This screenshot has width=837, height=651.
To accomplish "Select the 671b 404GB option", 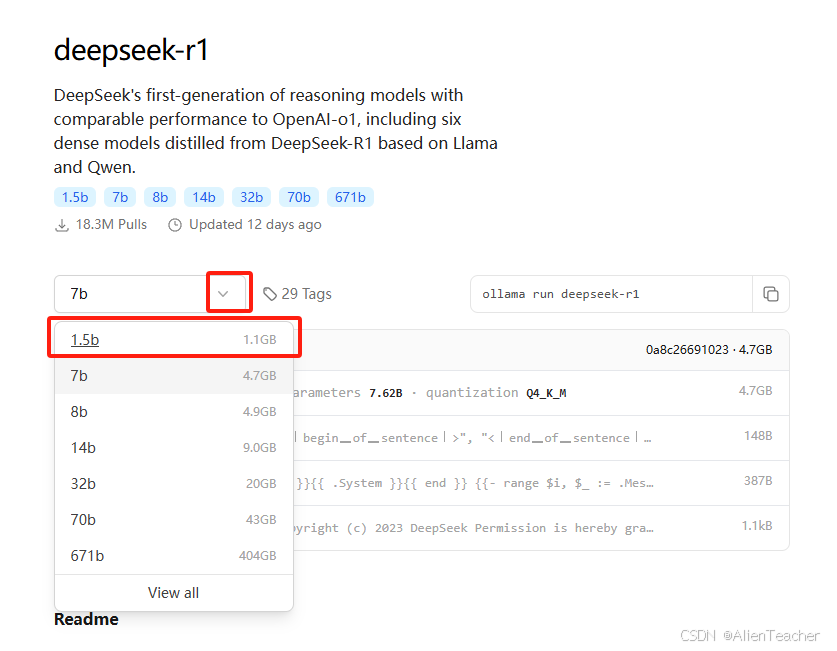I will tap(173, 555).
